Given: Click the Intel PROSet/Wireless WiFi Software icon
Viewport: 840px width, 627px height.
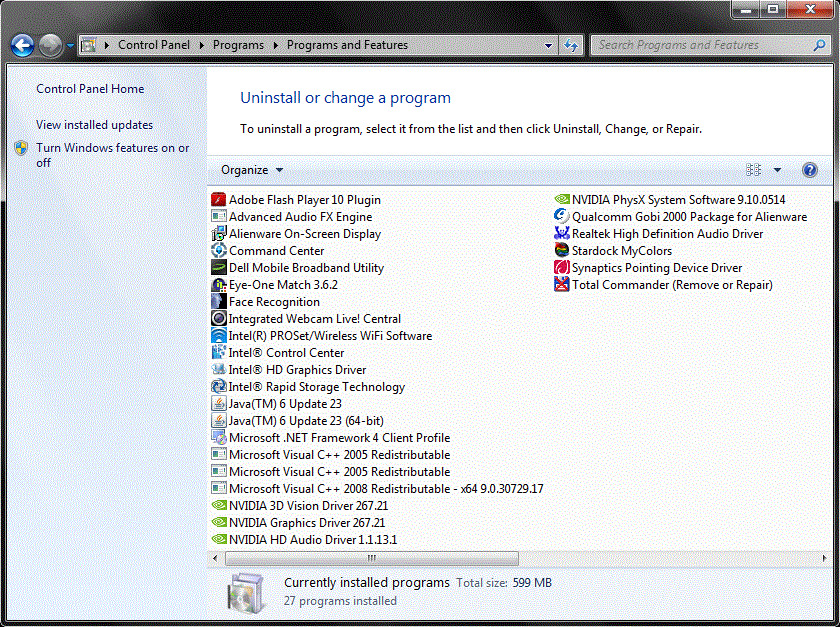Looking at the screenshot, I should 219,335.
